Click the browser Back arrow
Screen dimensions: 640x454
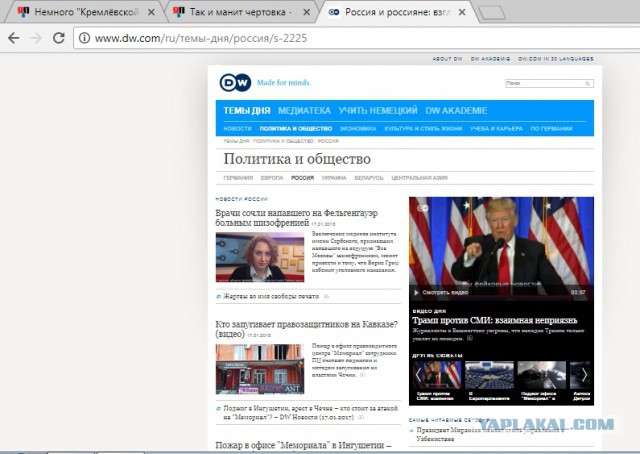point(14,38)
